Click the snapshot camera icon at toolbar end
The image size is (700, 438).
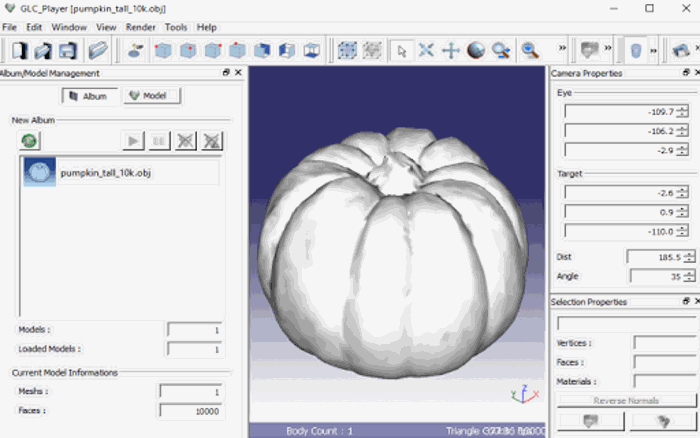(681, 50)
